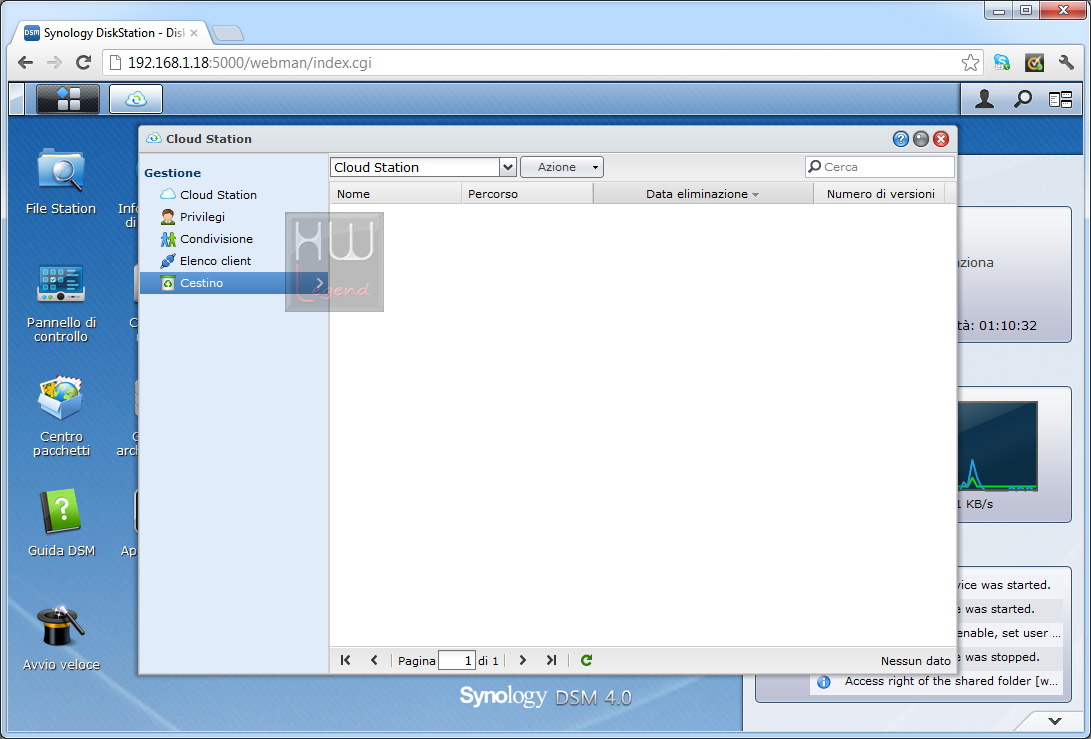This screenshot has width=1091, height=739.
Task: Open File Station desktop icon
Action: [61, 181]
